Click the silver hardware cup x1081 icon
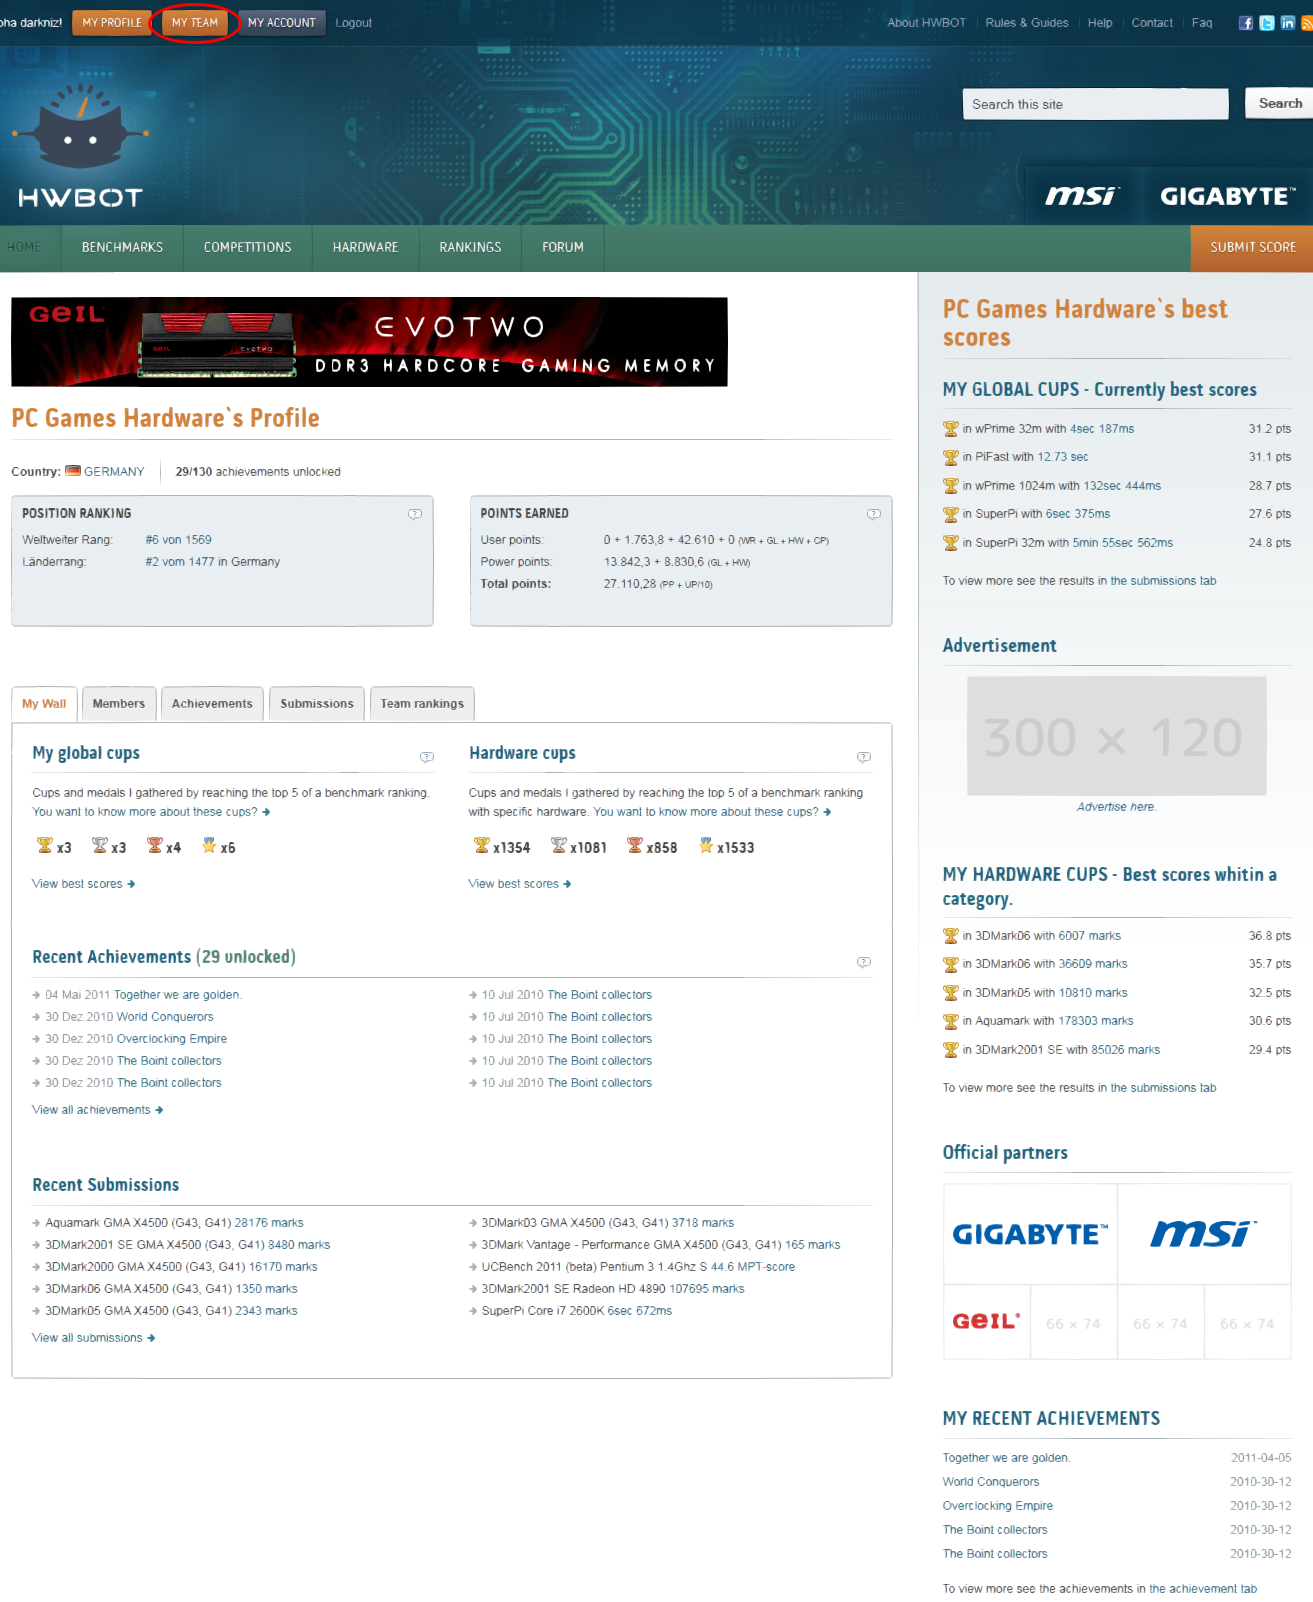 pos(559,846)
